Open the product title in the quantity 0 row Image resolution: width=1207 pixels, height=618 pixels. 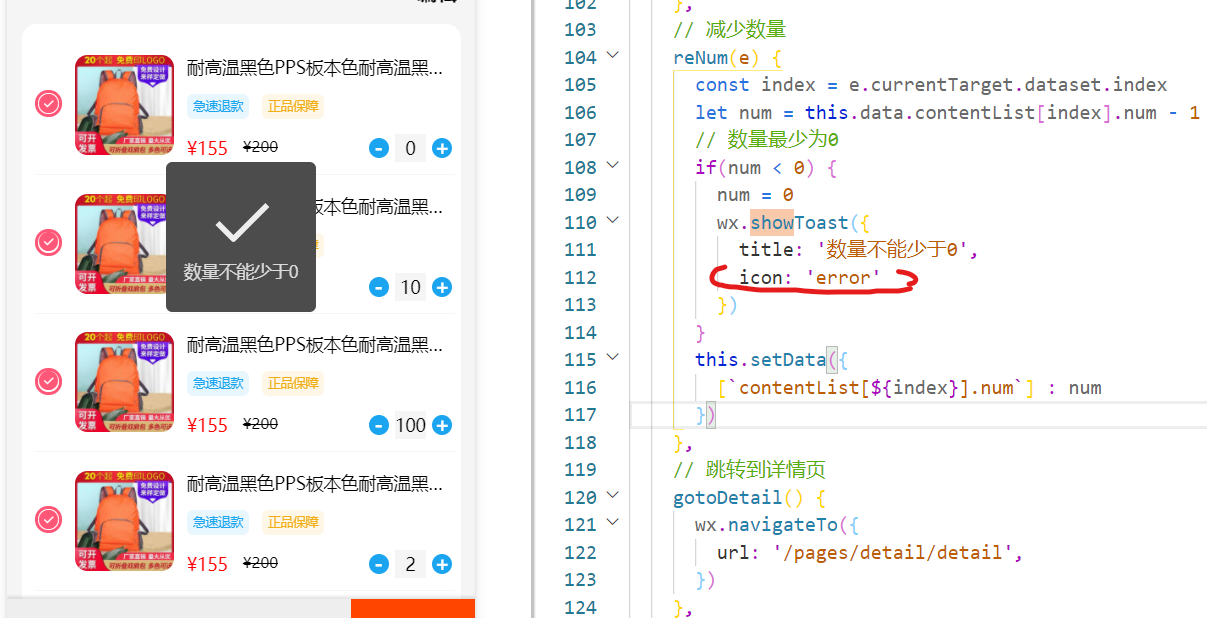coord(315,68)
